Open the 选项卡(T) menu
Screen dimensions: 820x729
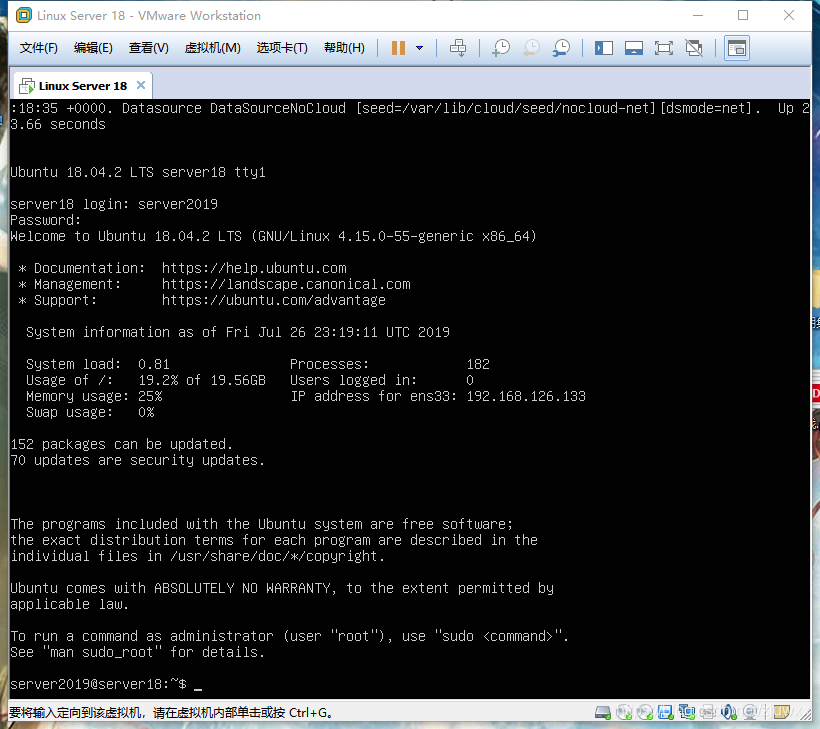click(x=282, y=48)
